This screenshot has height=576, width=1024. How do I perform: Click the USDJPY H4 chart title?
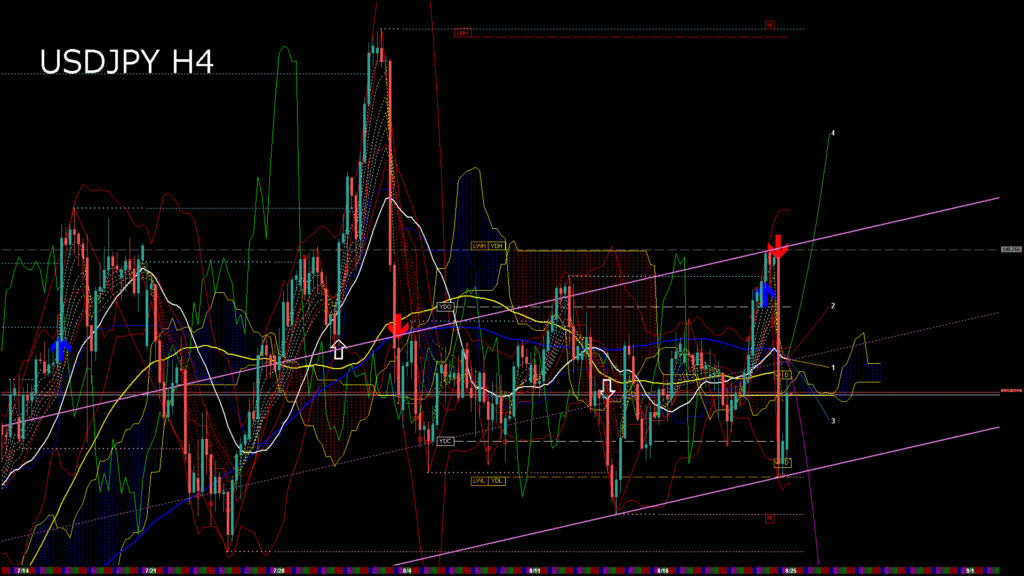(x=126, y=62)
